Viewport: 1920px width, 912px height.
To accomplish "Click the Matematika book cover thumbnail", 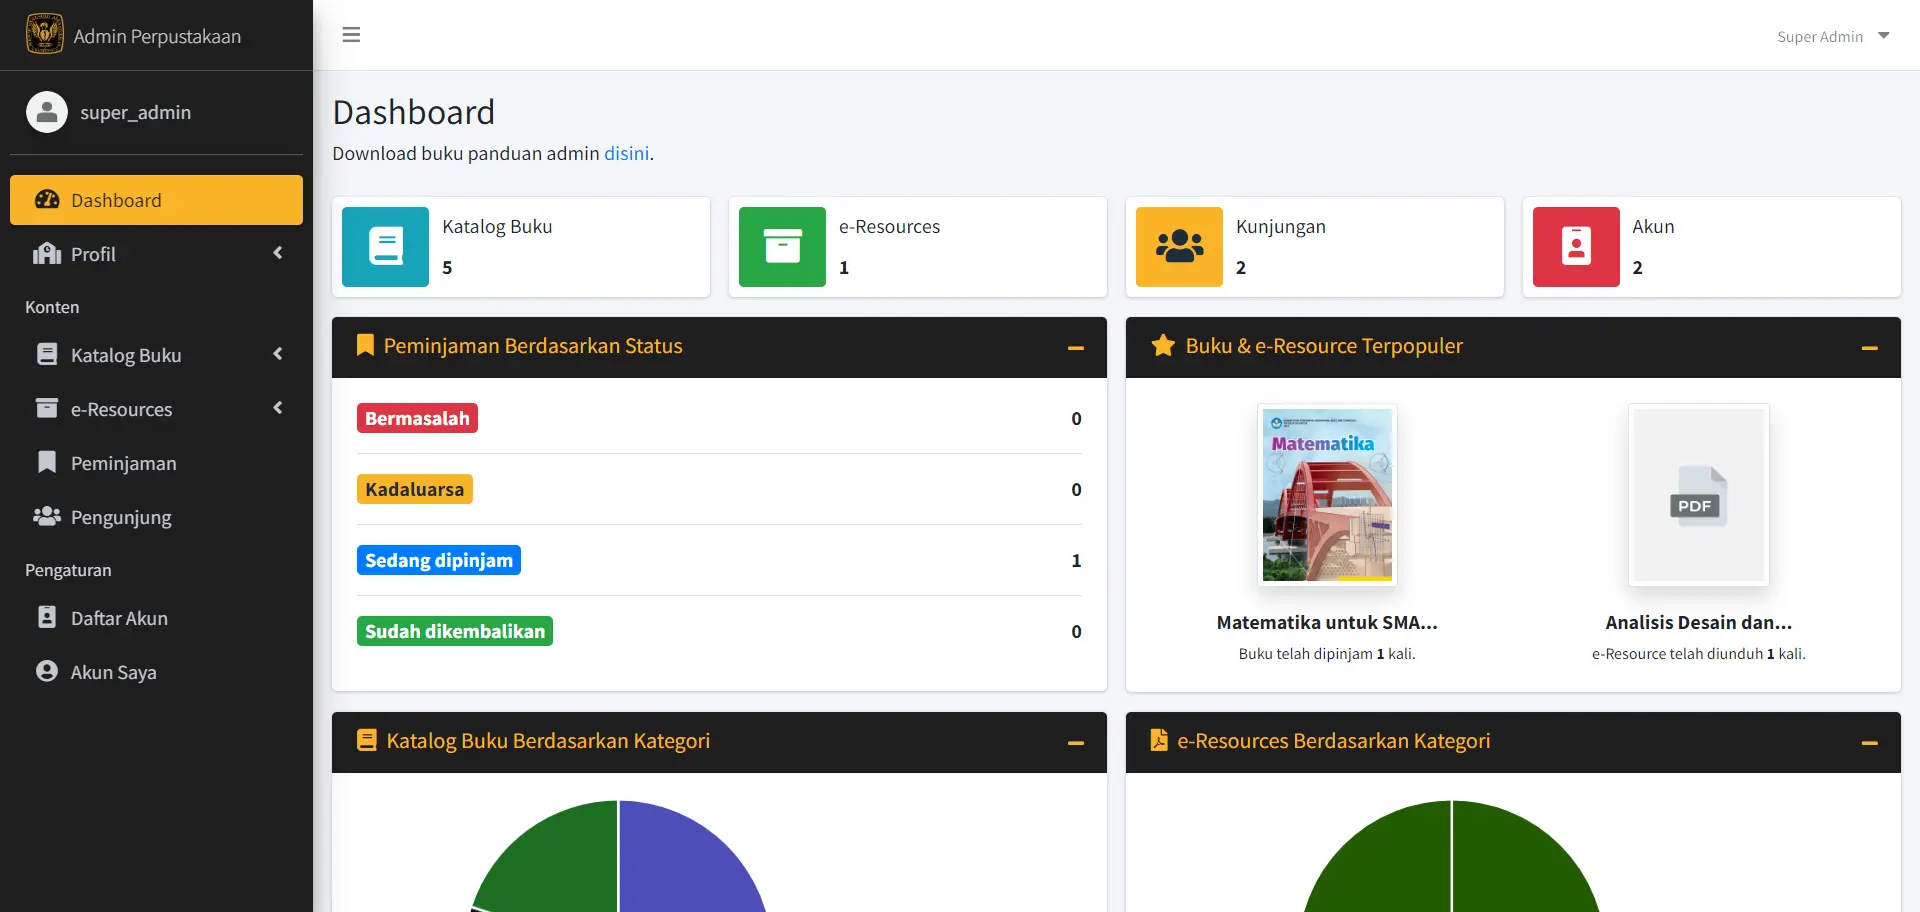I will tap(1326, 495).
